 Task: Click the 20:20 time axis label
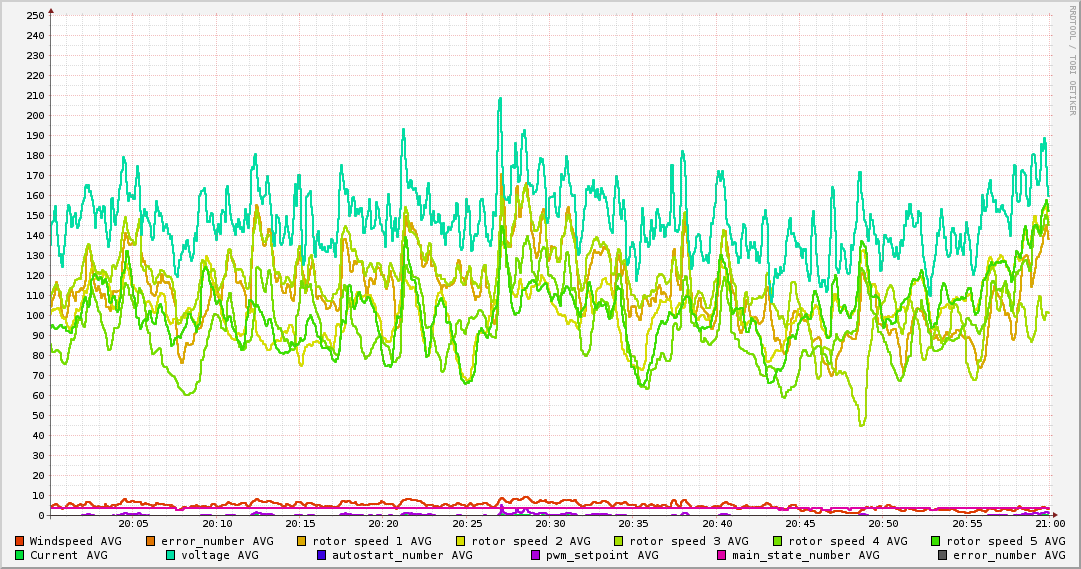[384, 523]
